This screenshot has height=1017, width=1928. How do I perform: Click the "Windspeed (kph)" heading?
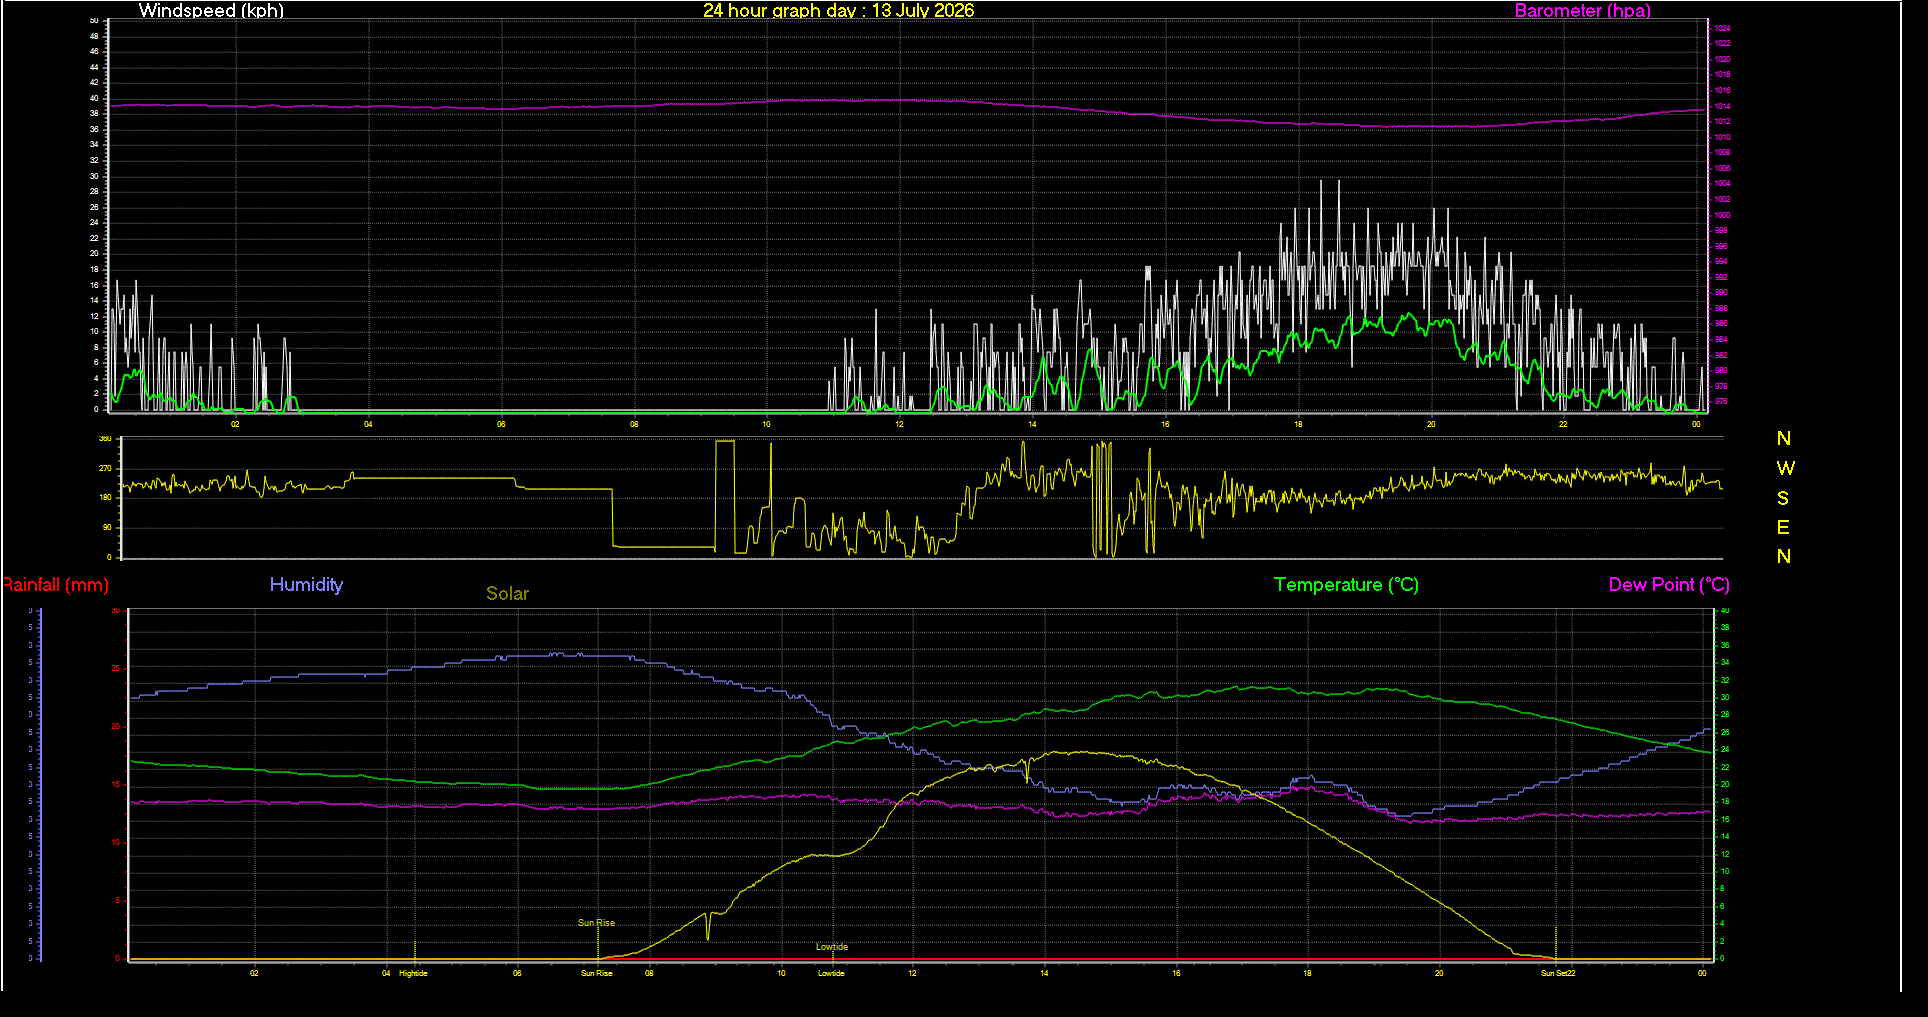pyautogui.click(x=211, y=10)
